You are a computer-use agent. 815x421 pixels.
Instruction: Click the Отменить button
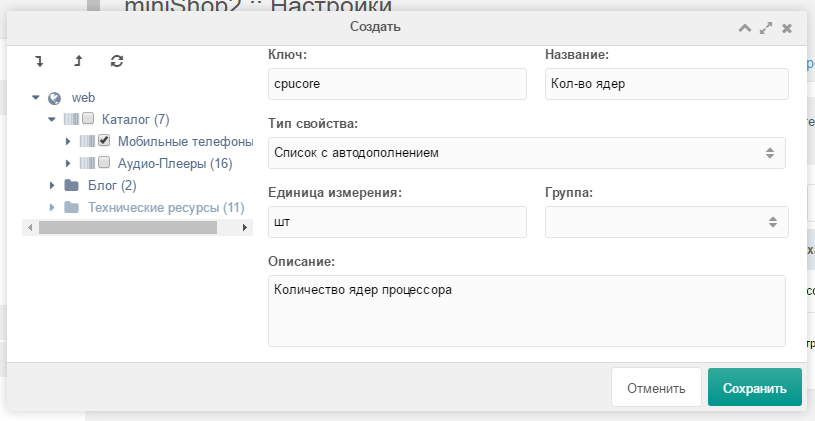coord(656,388)
